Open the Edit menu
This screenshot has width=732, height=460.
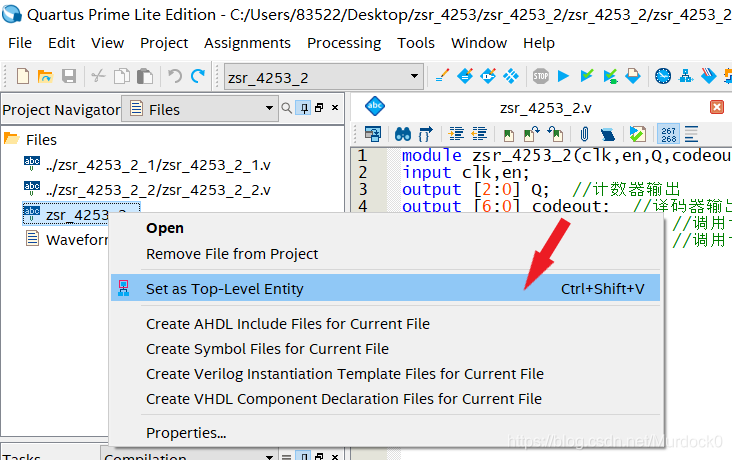(61, 43)
